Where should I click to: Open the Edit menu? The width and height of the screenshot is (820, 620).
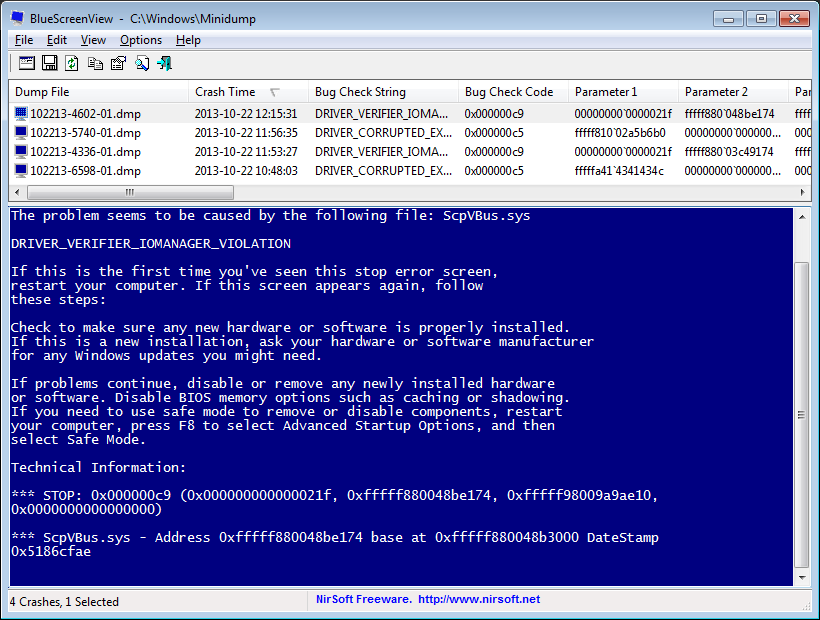[56, 40]
